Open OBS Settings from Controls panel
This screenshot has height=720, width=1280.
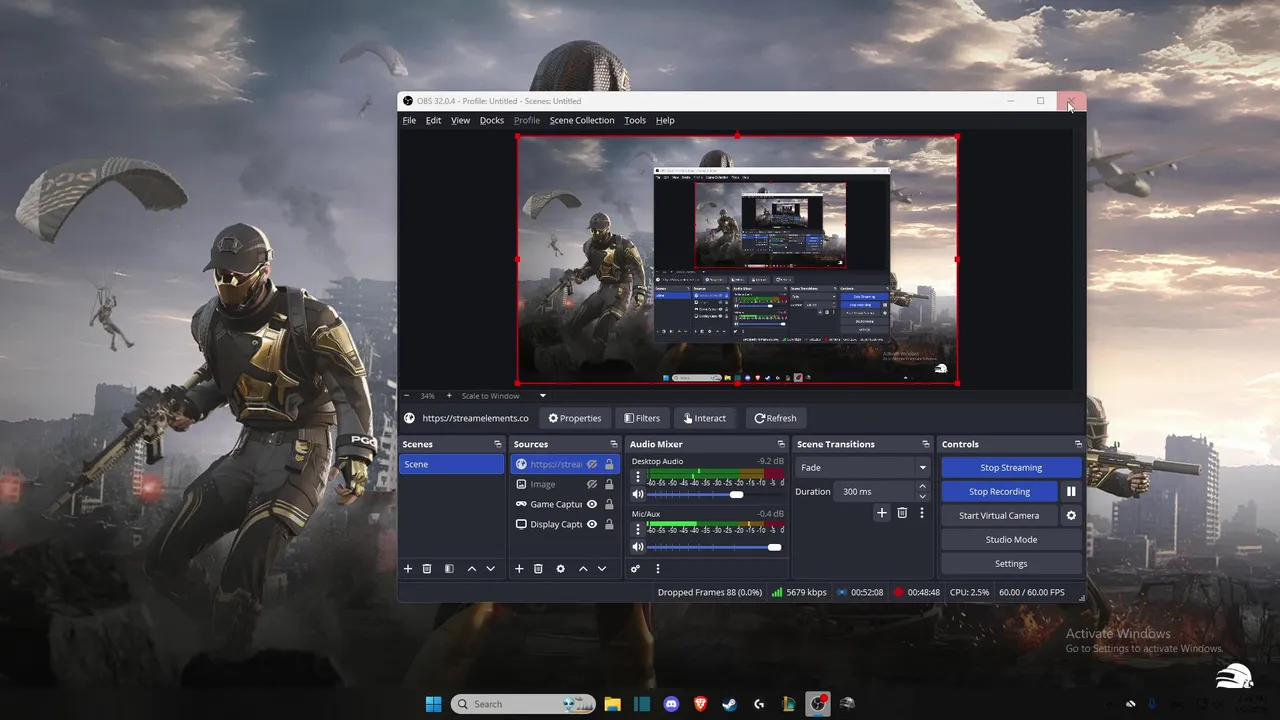pyautogui.click(x=1011, y=564)
